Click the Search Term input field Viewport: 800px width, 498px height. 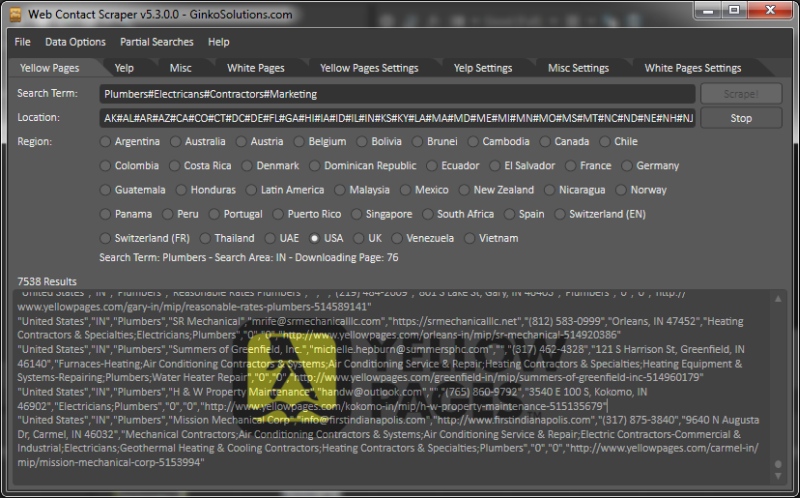point(397,94)
